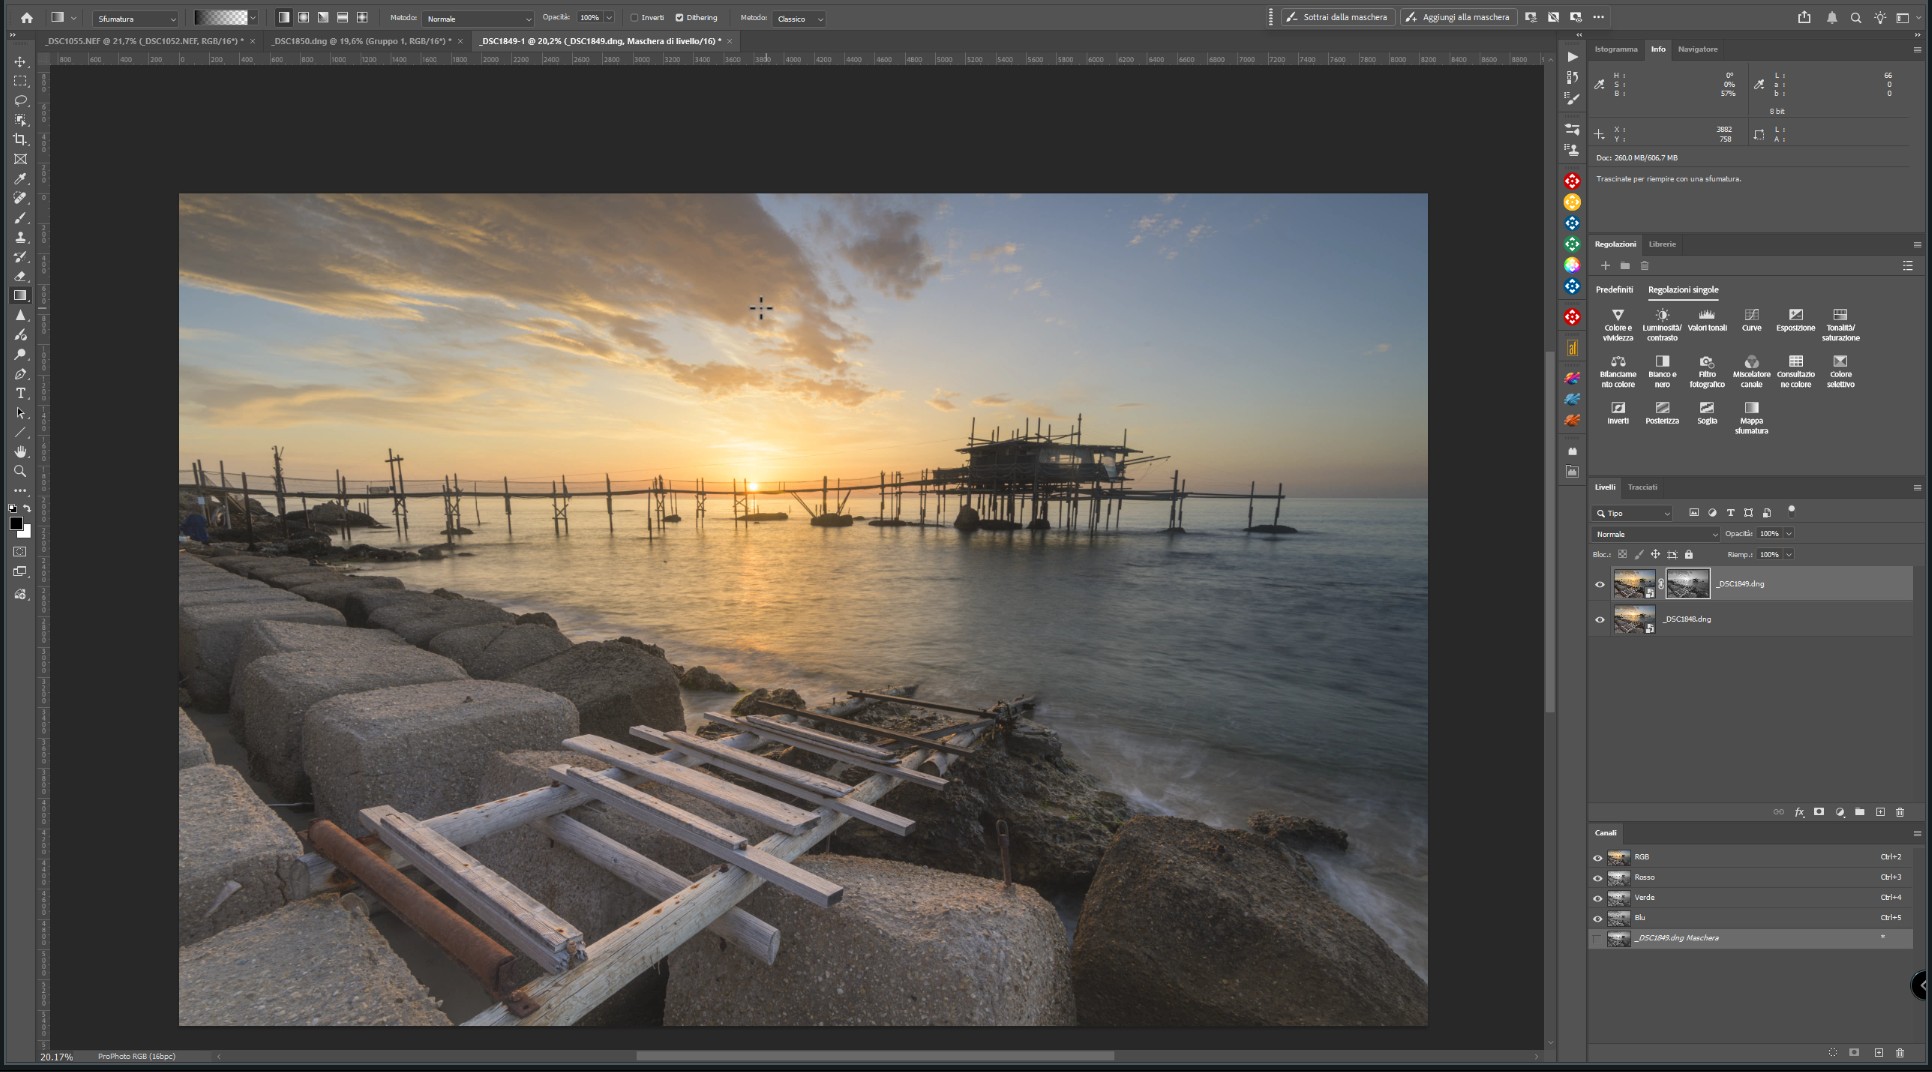Select the Type tool
1932x1072 pixels.
pyautogui.click(x=20, y=394)
